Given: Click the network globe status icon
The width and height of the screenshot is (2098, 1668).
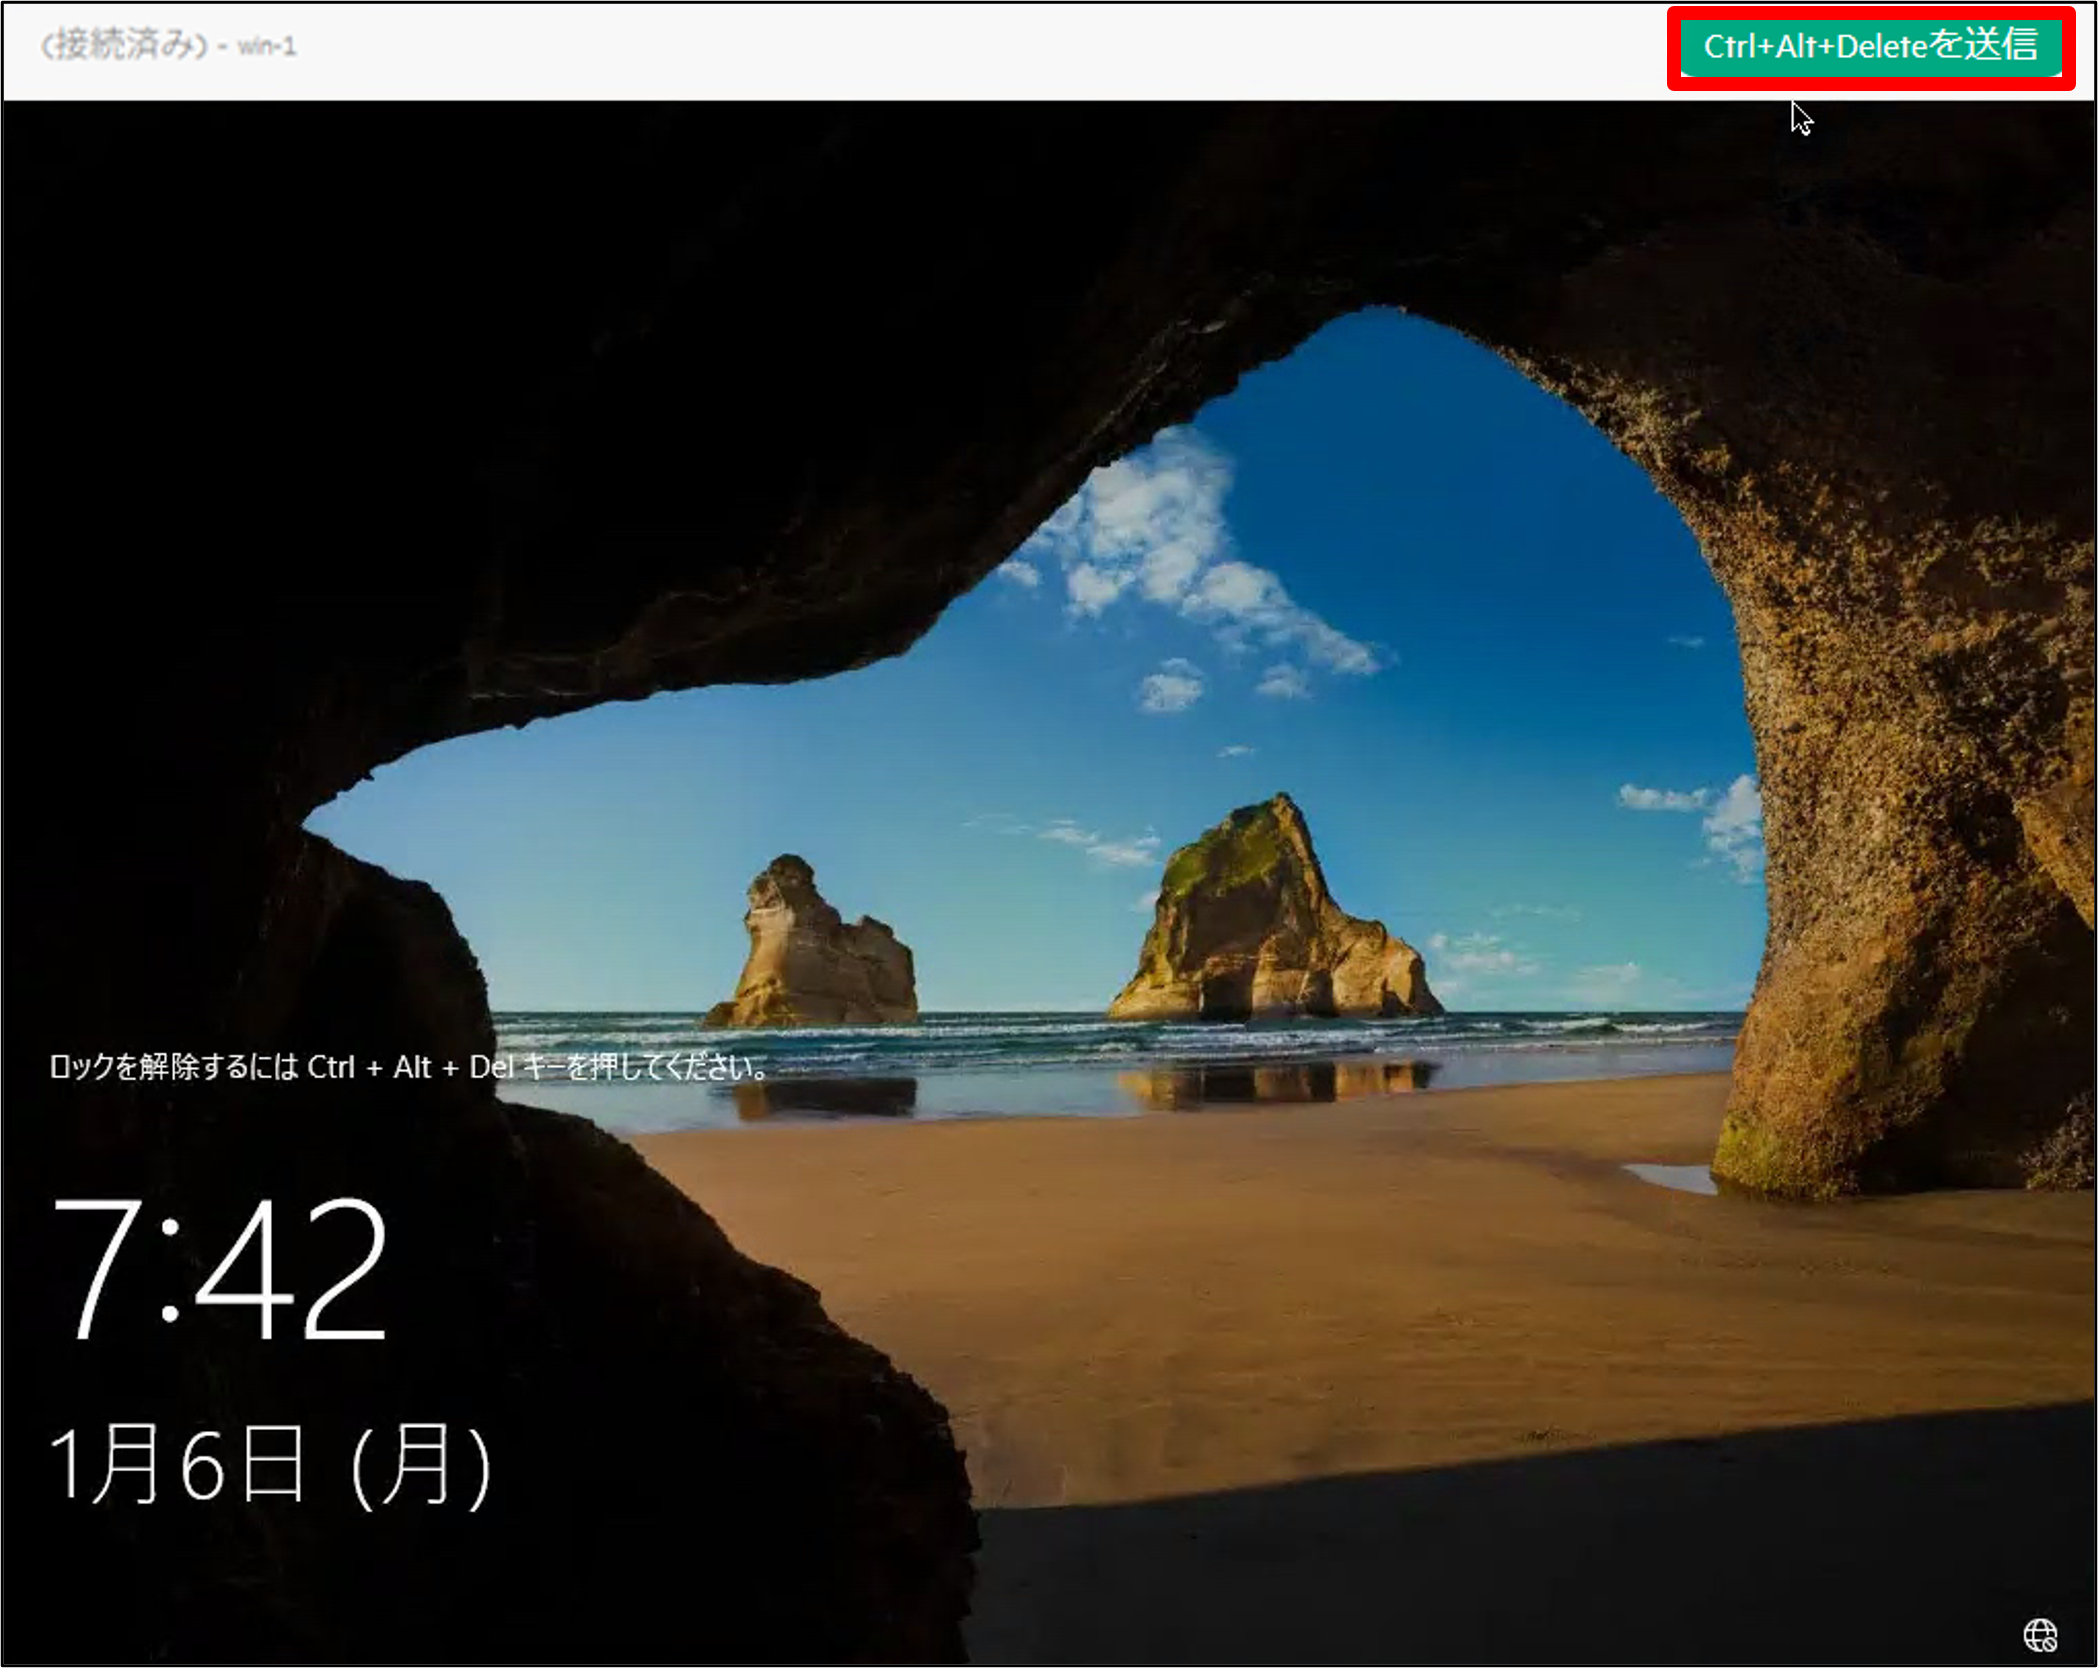Looking at the screenshot, I should tap(2040, 1635).
